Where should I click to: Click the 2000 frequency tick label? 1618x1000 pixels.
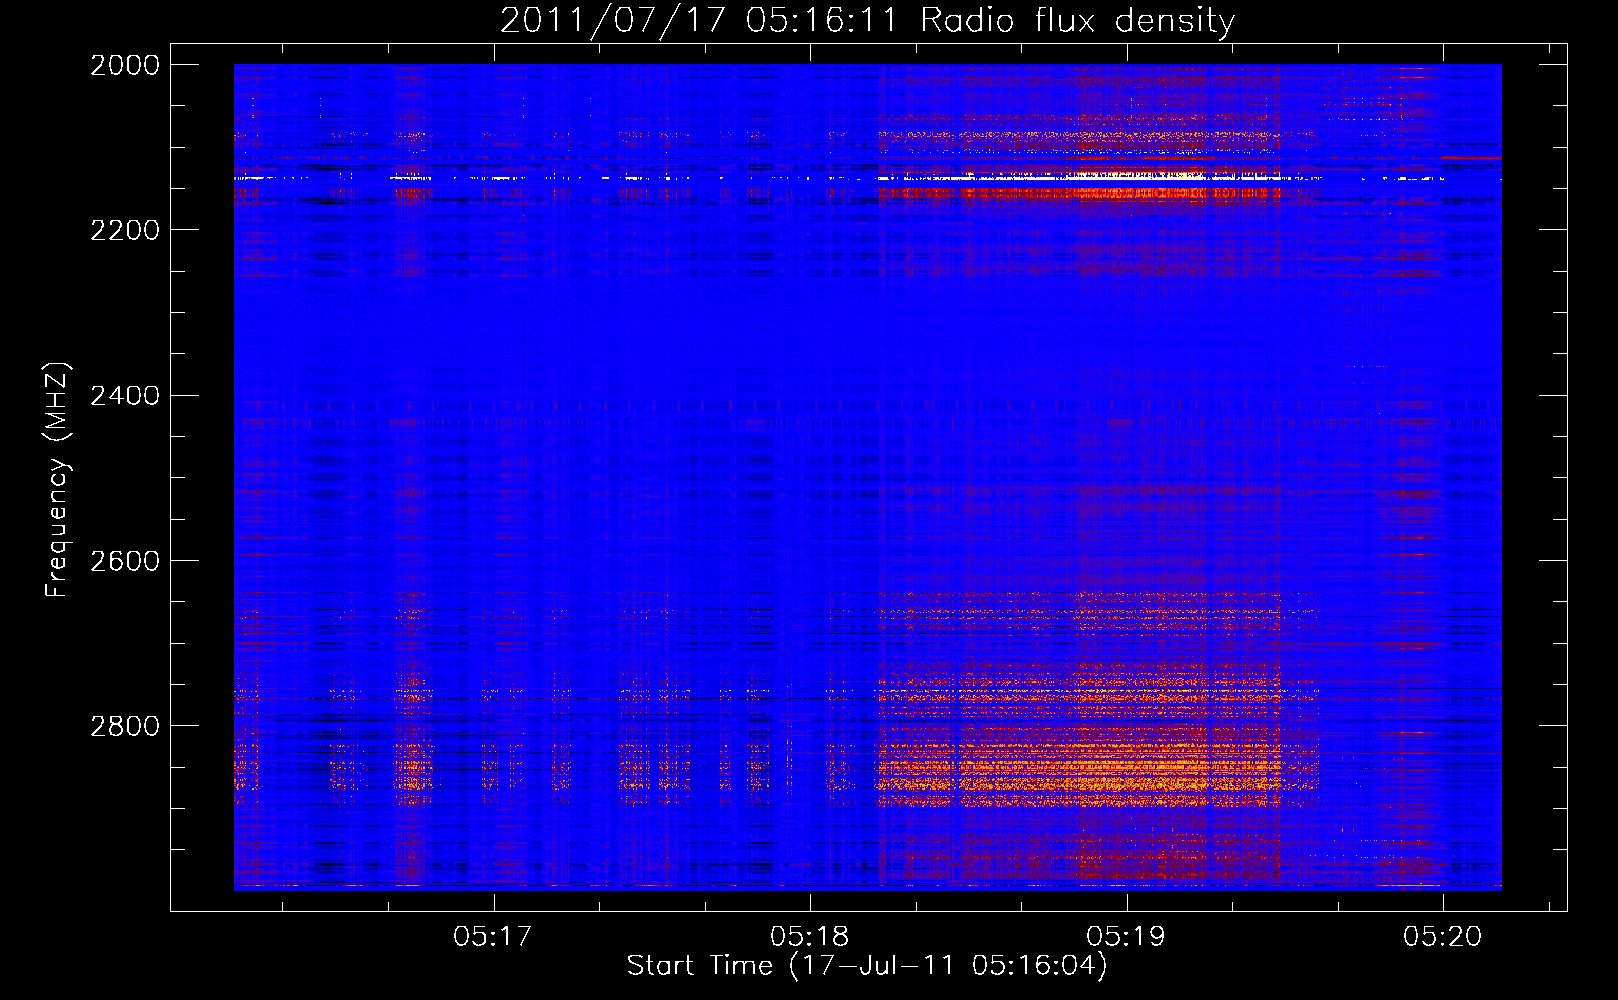click(125, 65)
